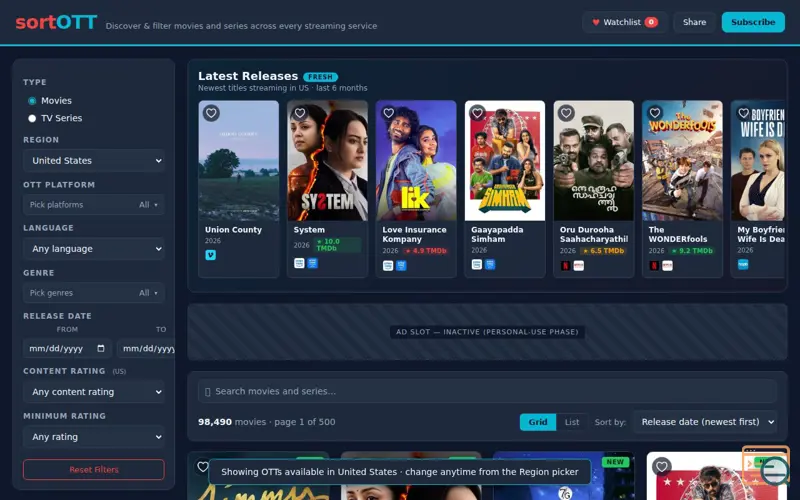Click the sortOTT logo
Screen dimensions: 800x500
tap(56, 22)
